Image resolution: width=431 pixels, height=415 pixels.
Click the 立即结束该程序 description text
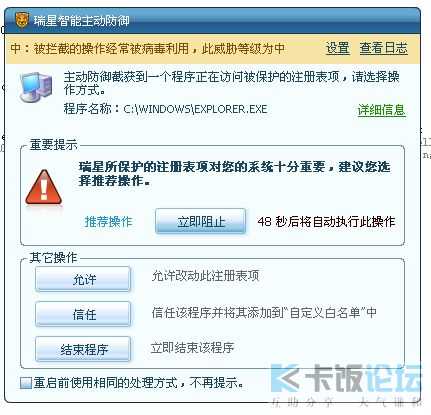point(192,348)
